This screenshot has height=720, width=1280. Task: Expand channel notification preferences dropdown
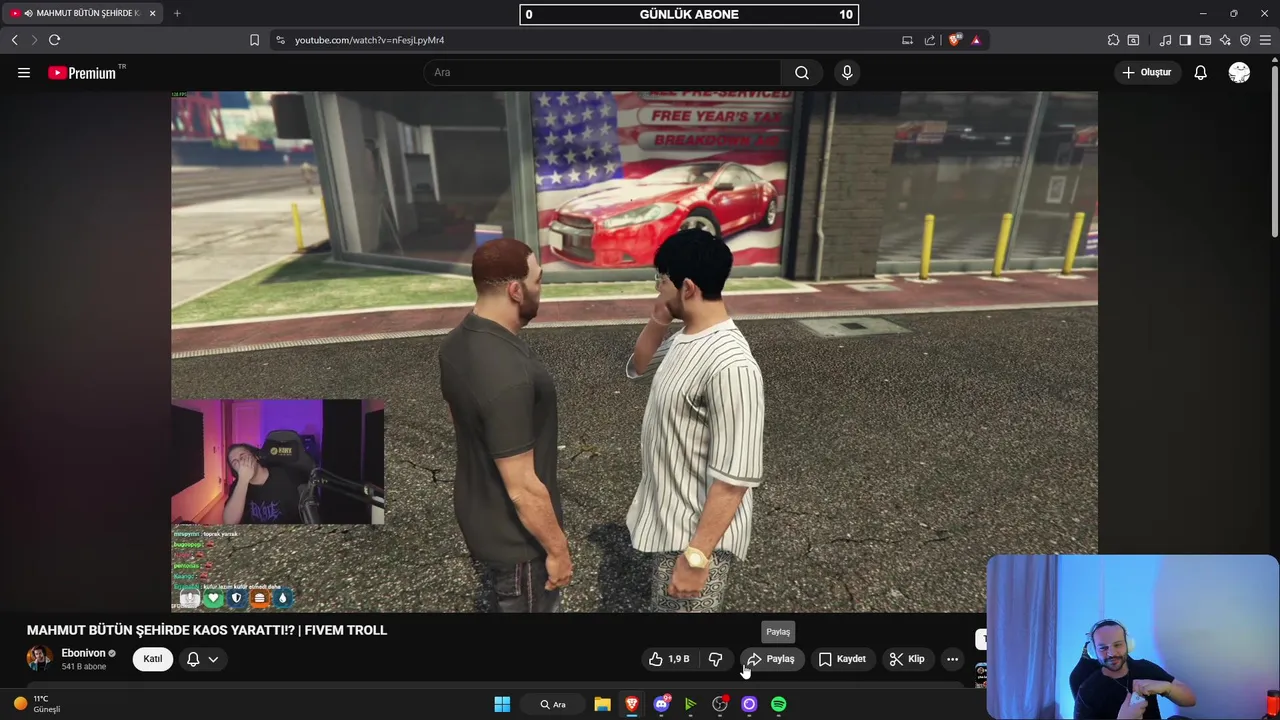click(x=203, y=659)
